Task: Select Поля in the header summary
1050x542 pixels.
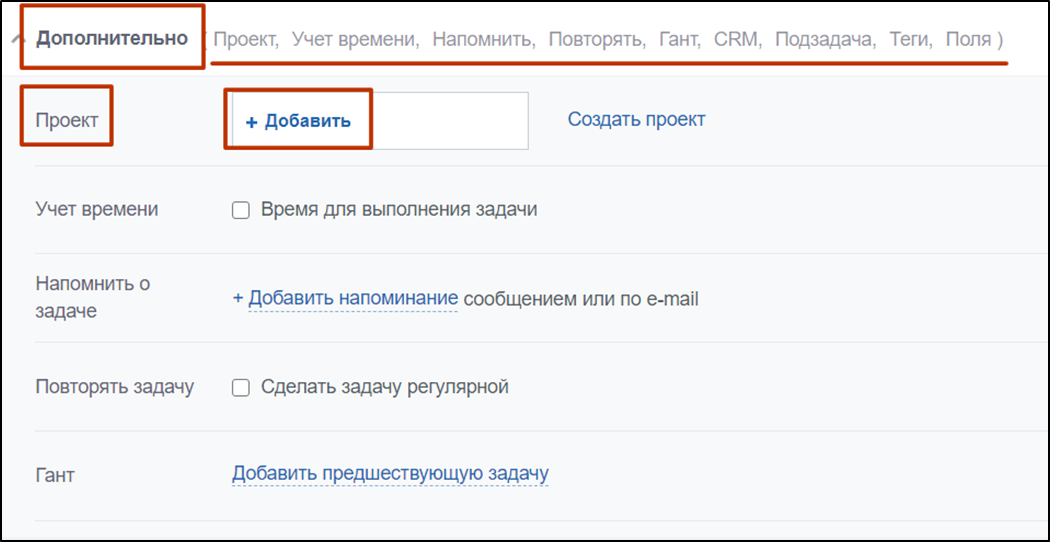Action: click(x=965, y=40)
